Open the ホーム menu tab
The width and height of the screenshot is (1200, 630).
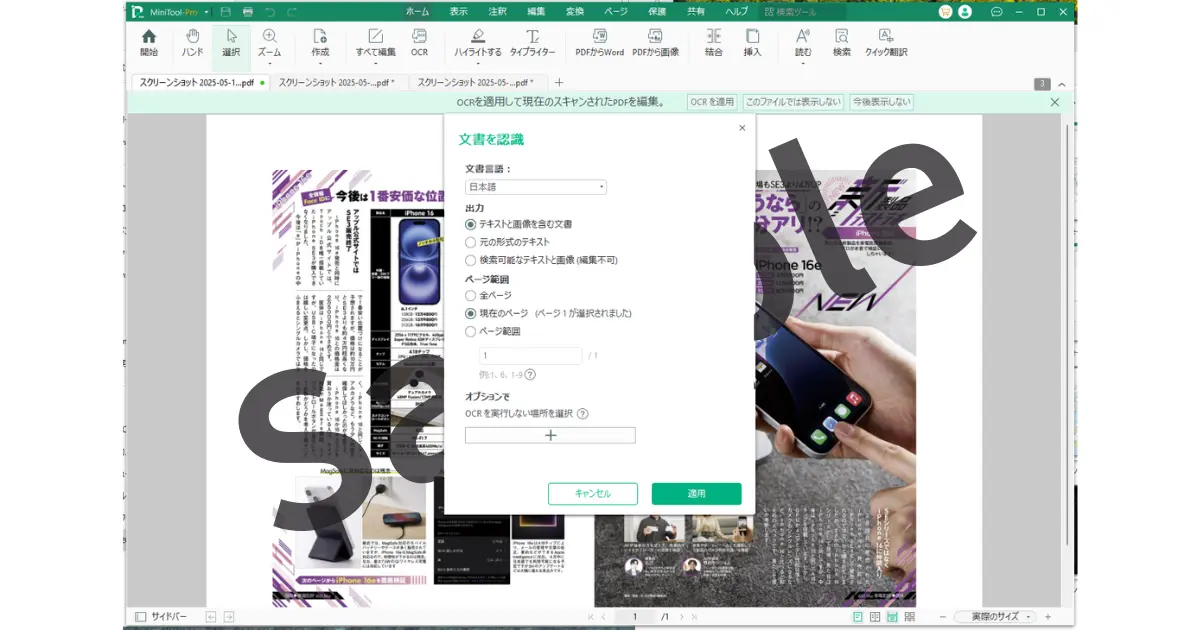pyautogui.click(x=418, y=12)
